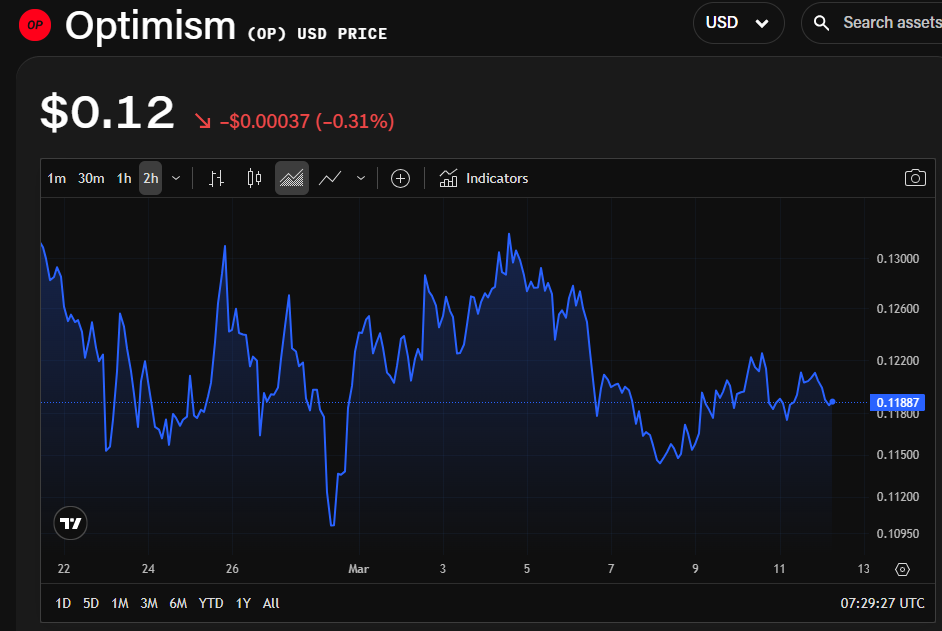The image size is (942, 631).
Task: Open the Indicators menu
Action: 484,178
